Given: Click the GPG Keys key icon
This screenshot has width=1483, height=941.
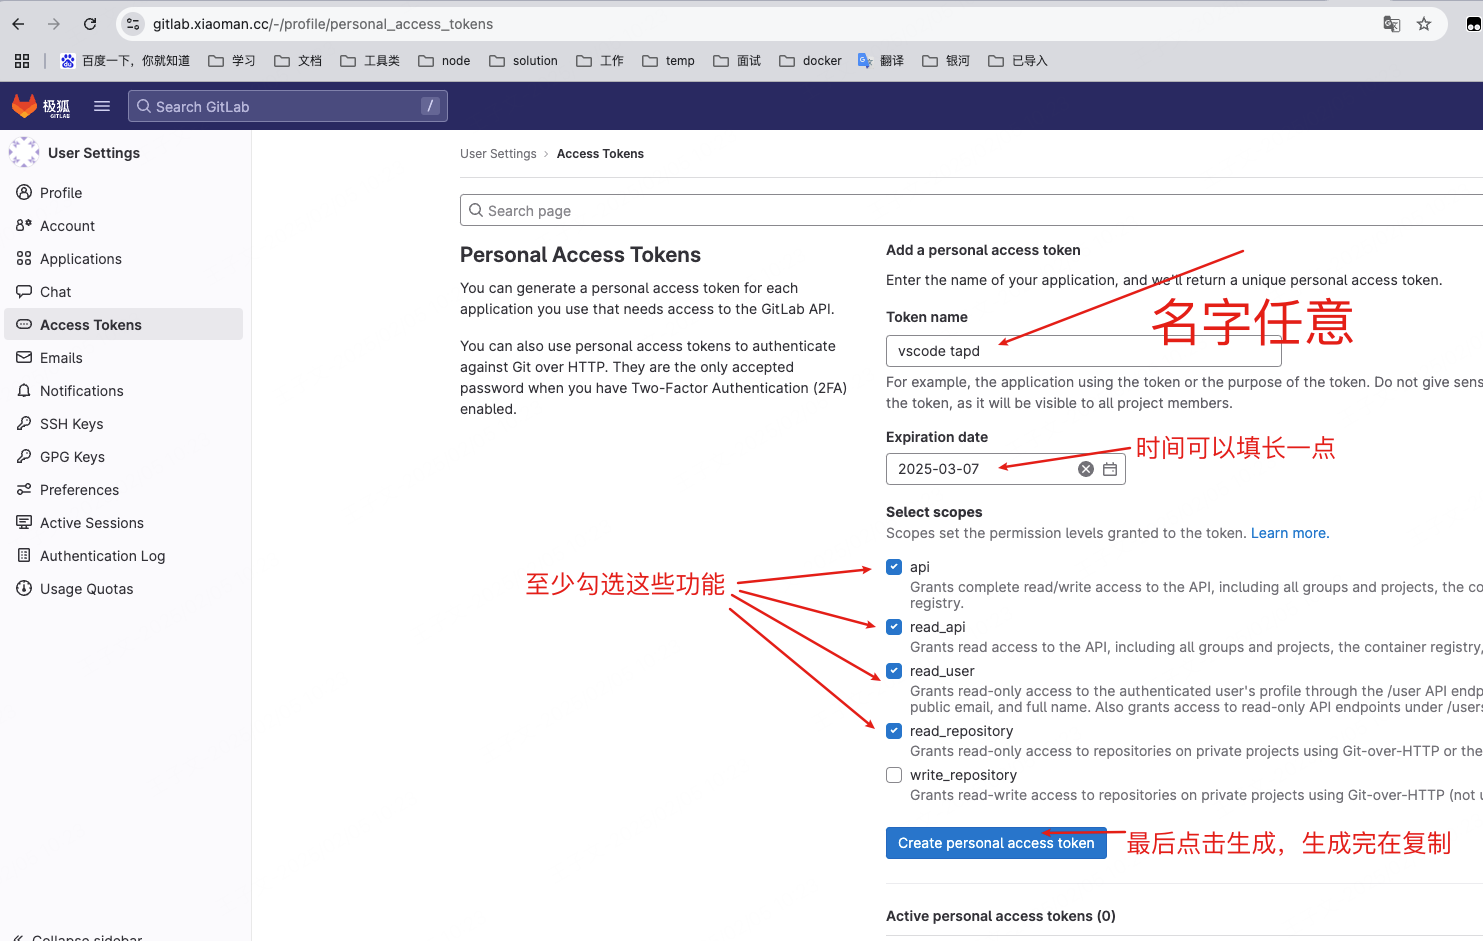Looking at the screenshot, I should coord(24,456).
